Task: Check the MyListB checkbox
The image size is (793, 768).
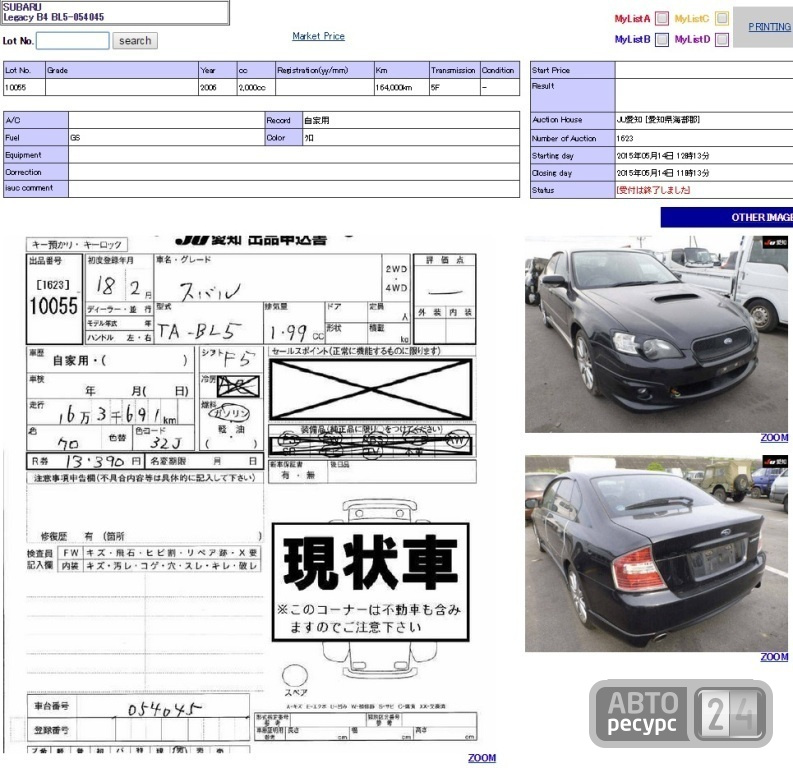Action: [662, 39]
